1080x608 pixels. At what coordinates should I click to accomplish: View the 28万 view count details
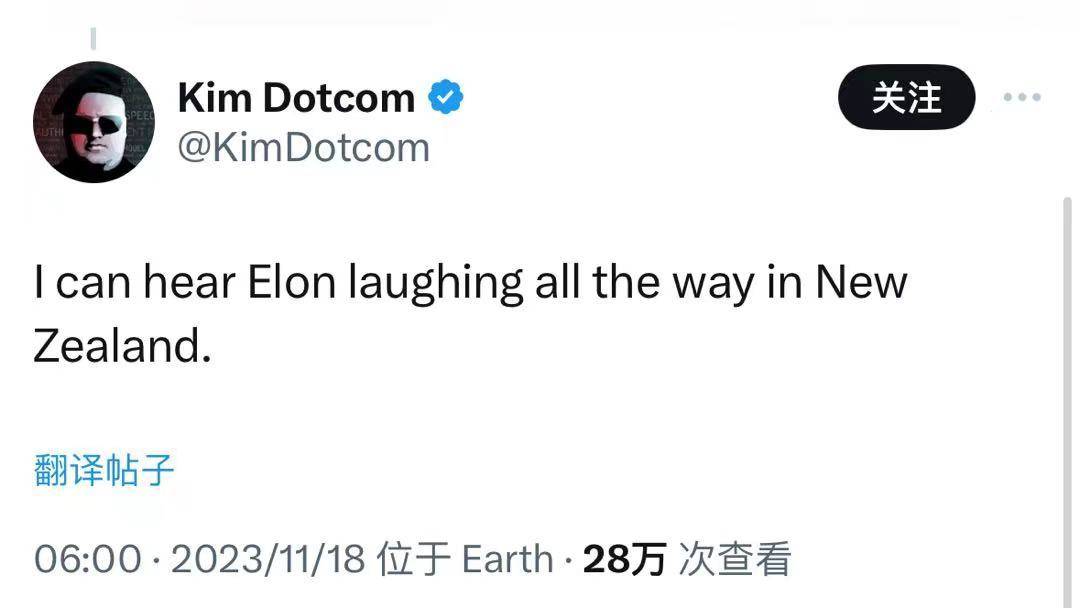coord(624,558)
